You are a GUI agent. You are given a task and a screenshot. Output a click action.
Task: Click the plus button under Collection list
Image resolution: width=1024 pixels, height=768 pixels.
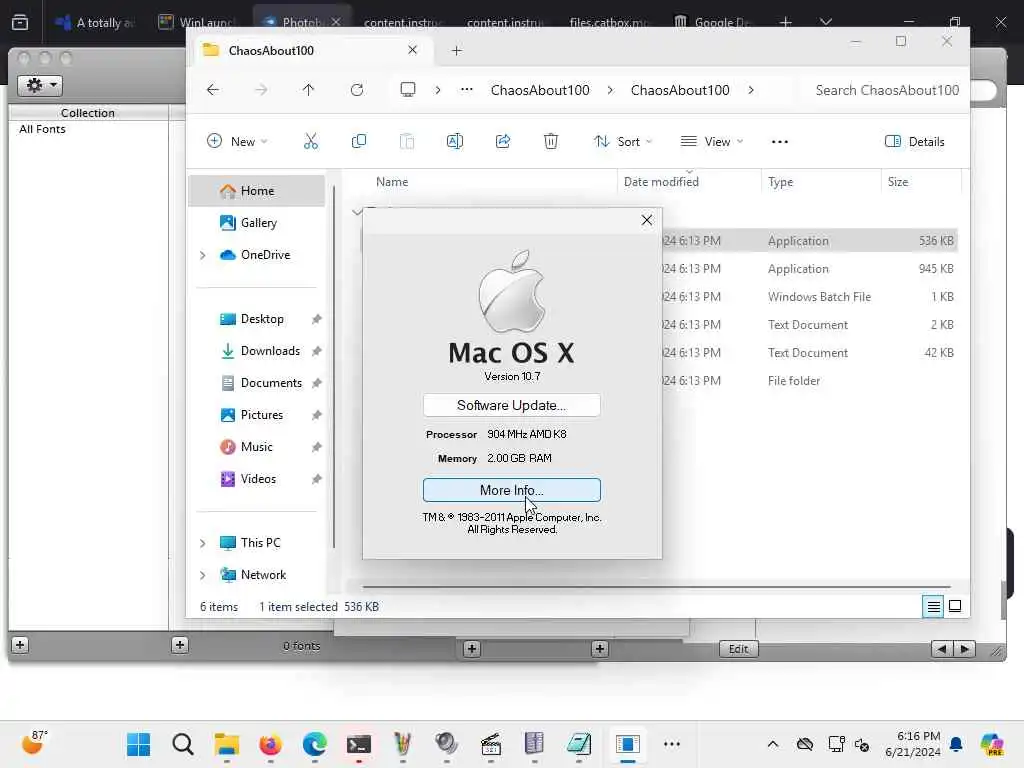[x=20, y=645]
